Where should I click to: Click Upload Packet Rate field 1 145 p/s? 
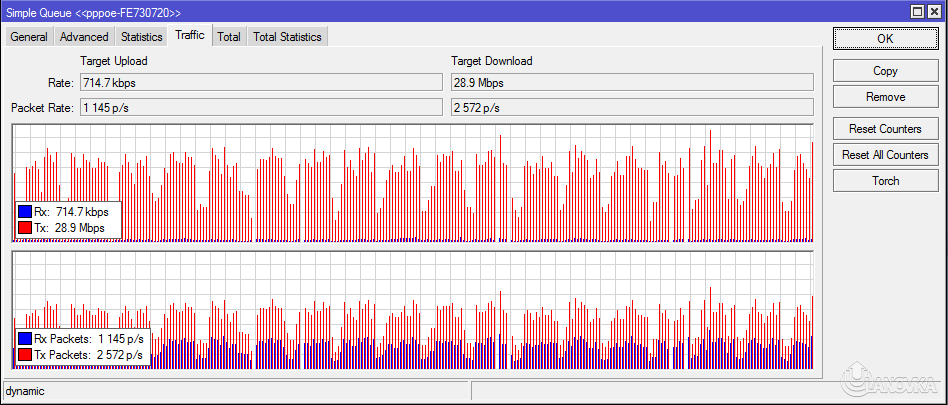261,108
